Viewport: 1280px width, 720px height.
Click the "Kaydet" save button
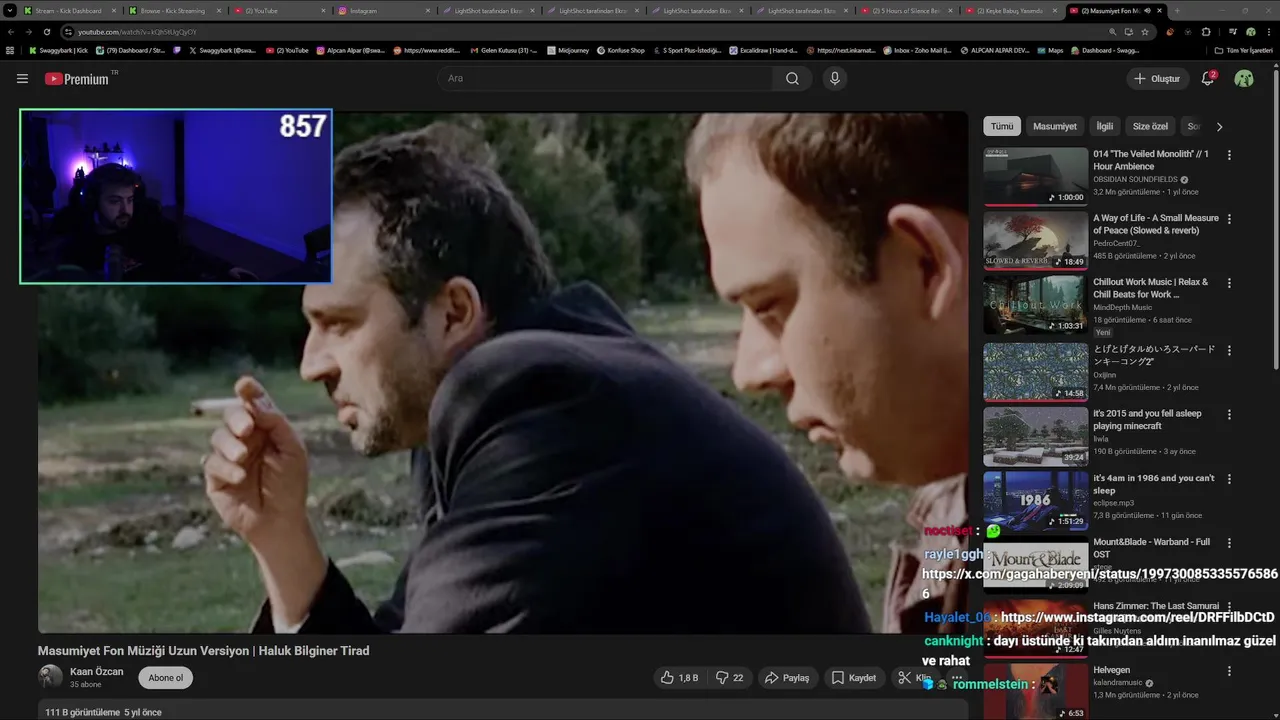point(854,678)
